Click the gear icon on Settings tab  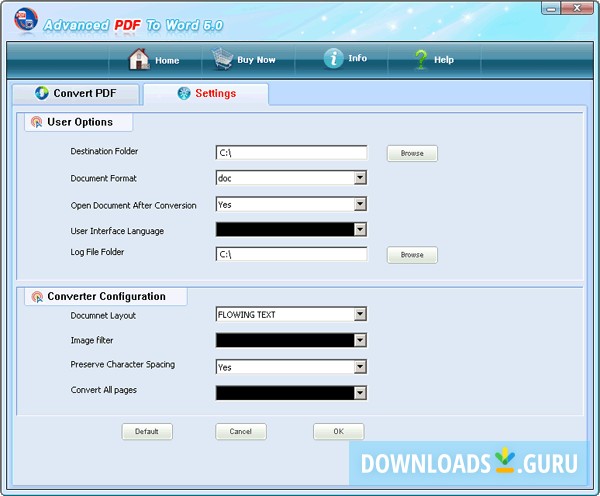pos(184,93)
